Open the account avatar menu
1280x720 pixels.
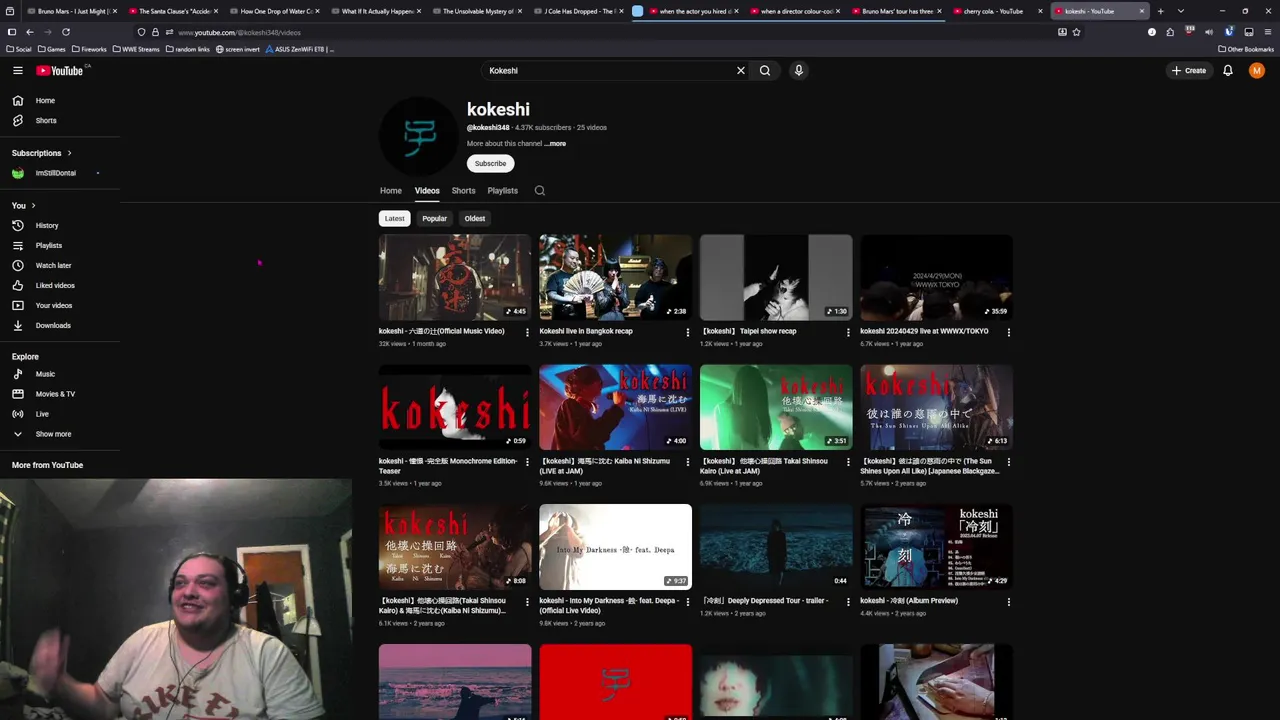(1257, 71)
